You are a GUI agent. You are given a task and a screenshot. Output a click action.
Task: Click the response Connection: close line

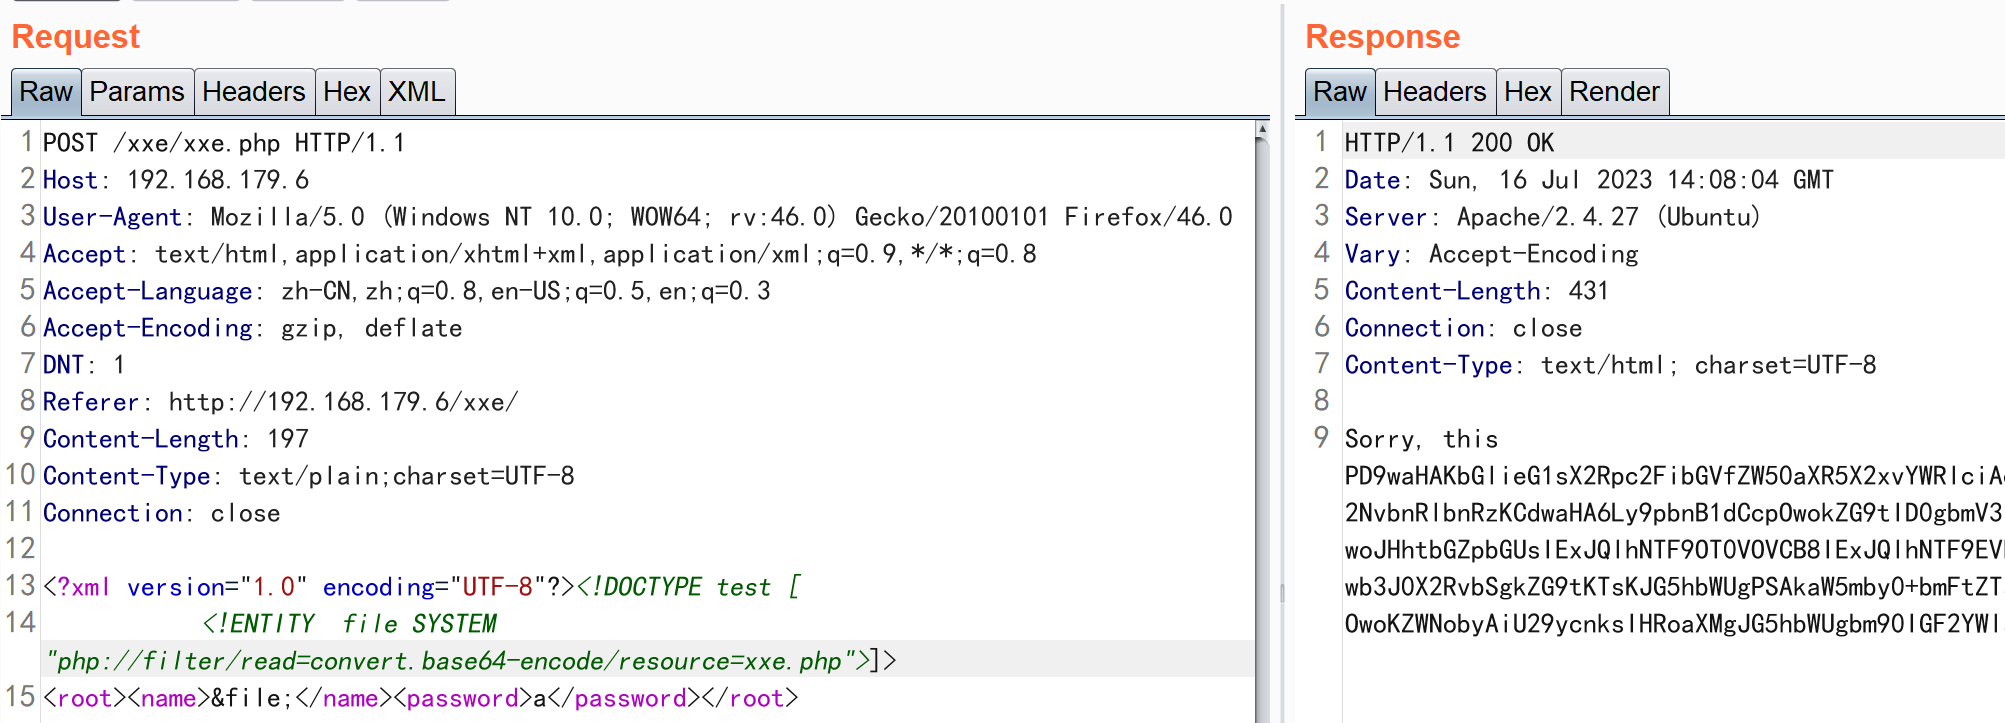[1463, 328]
